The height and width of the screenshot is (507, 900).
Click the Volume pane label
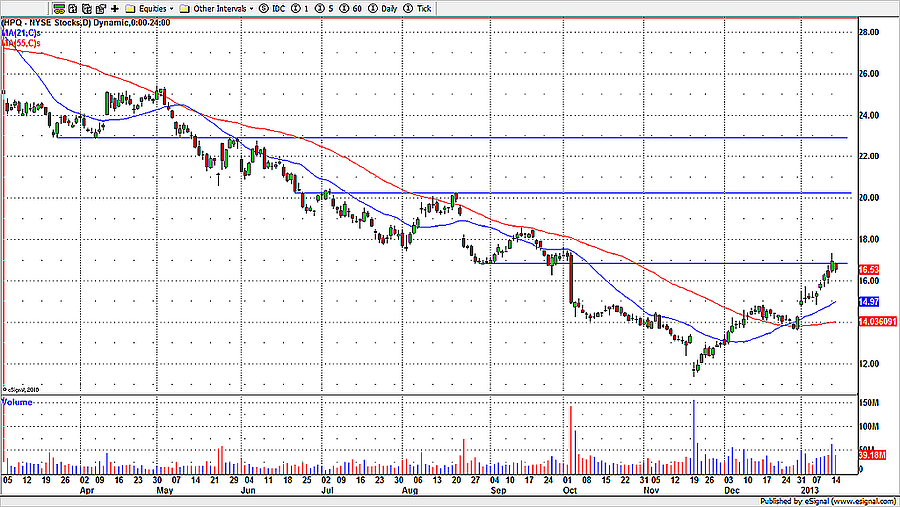click(17, 402)
